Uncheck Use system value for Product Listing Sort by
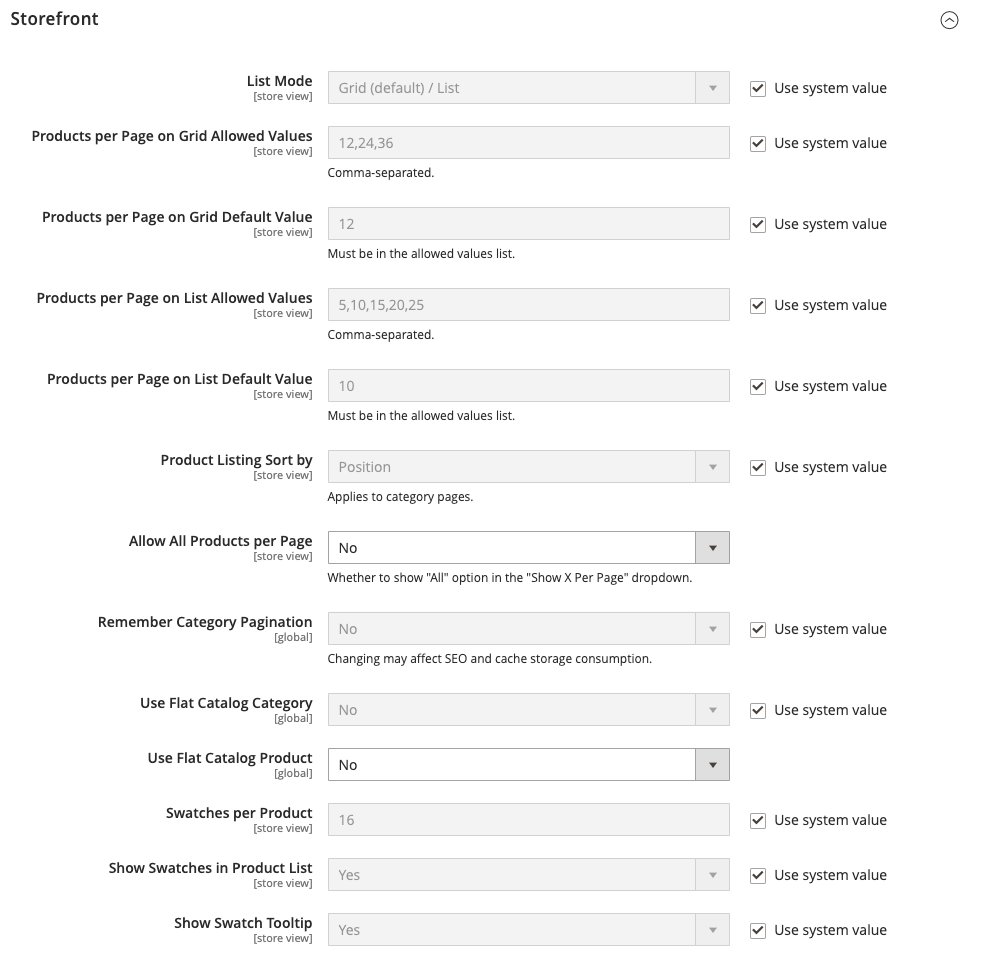Image resolution: width=985 pixels, height=966 pixels. point(757,466)
